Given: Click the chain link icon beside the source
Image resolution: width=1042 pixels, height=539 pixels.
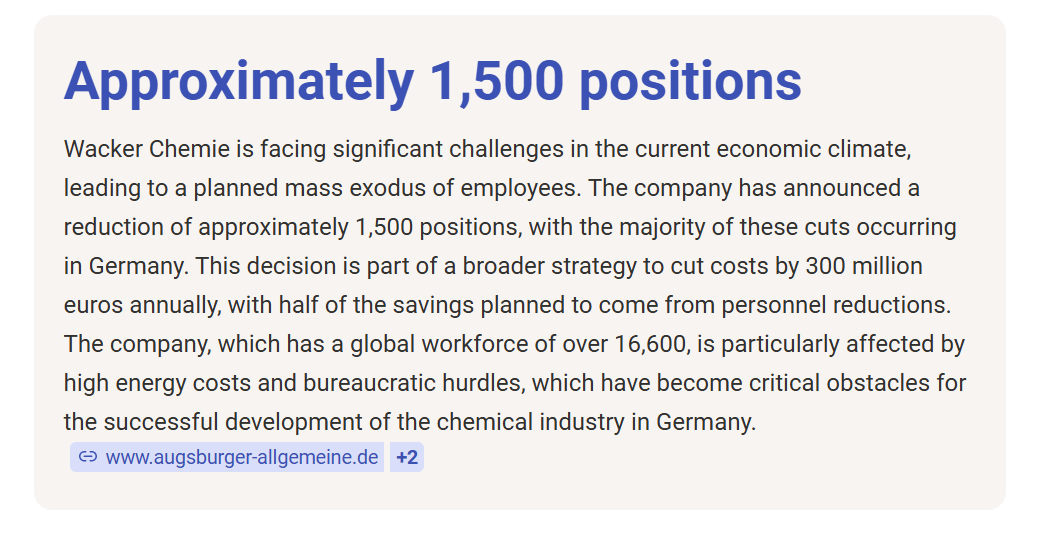Looking at the screenshot, I should (x=88, y=457).
